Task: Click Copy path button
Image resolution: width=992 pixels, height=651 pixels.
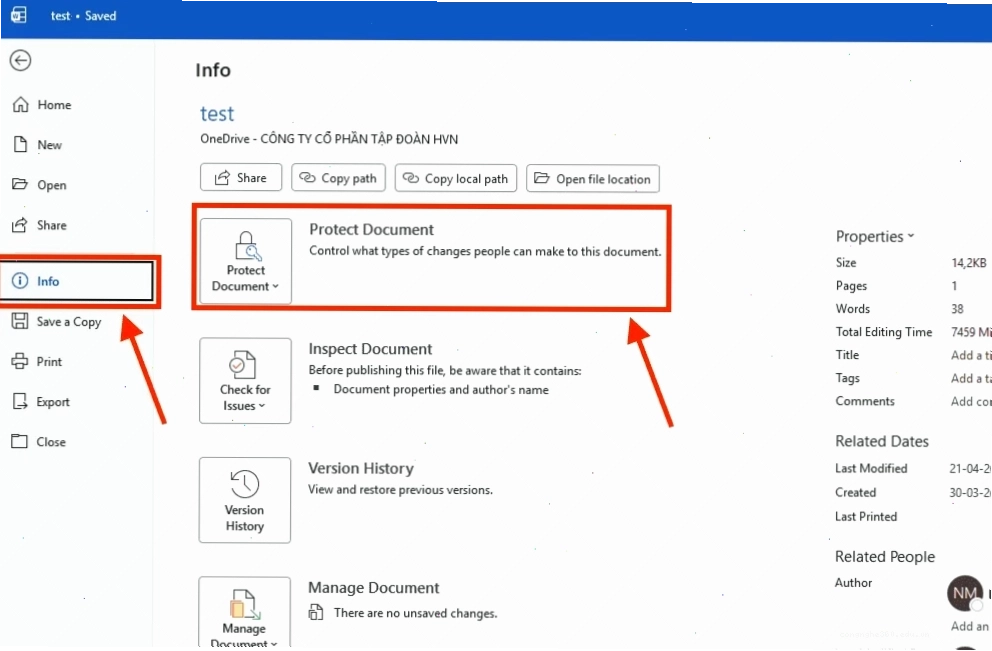Action: pos(338,178)
